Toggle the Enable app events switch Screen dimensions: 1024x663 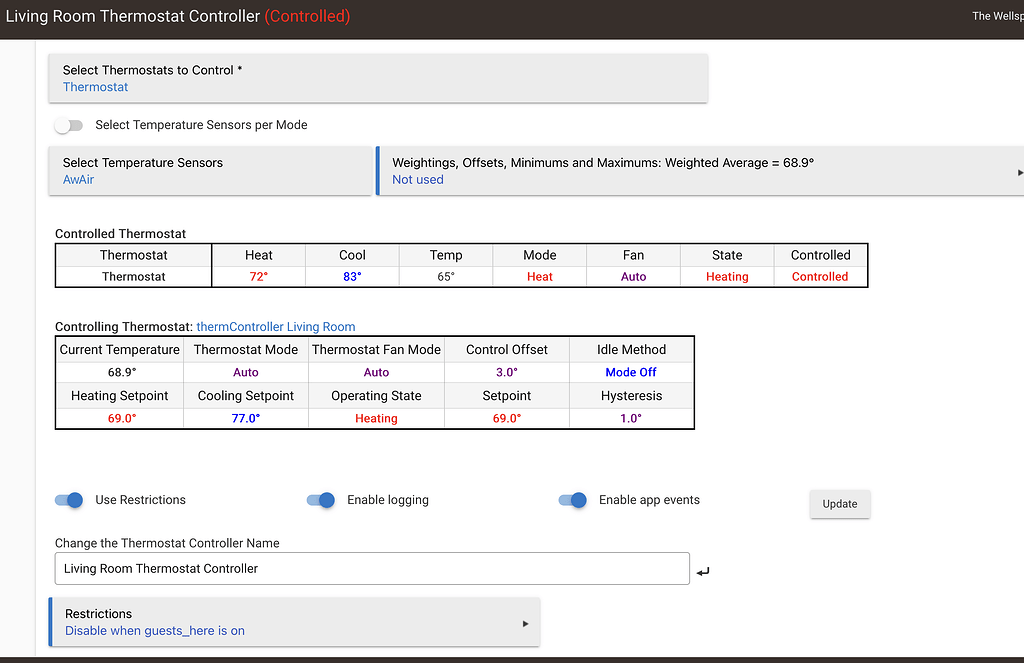pos(573,500)
